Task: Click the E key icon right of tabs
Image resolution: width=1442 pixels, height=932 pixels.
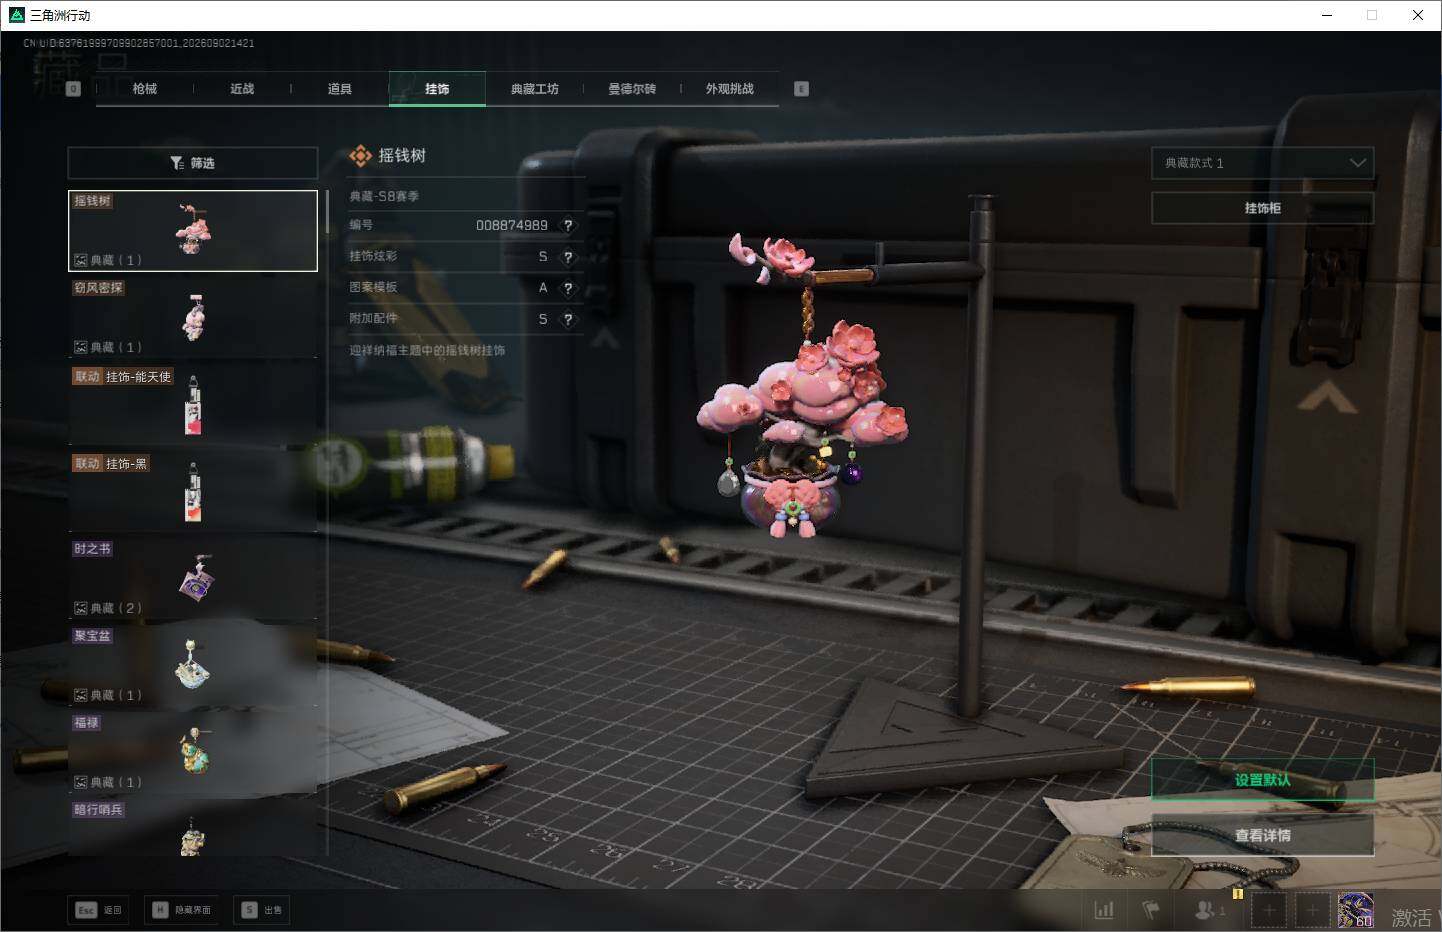Action: tap(801, 89)
